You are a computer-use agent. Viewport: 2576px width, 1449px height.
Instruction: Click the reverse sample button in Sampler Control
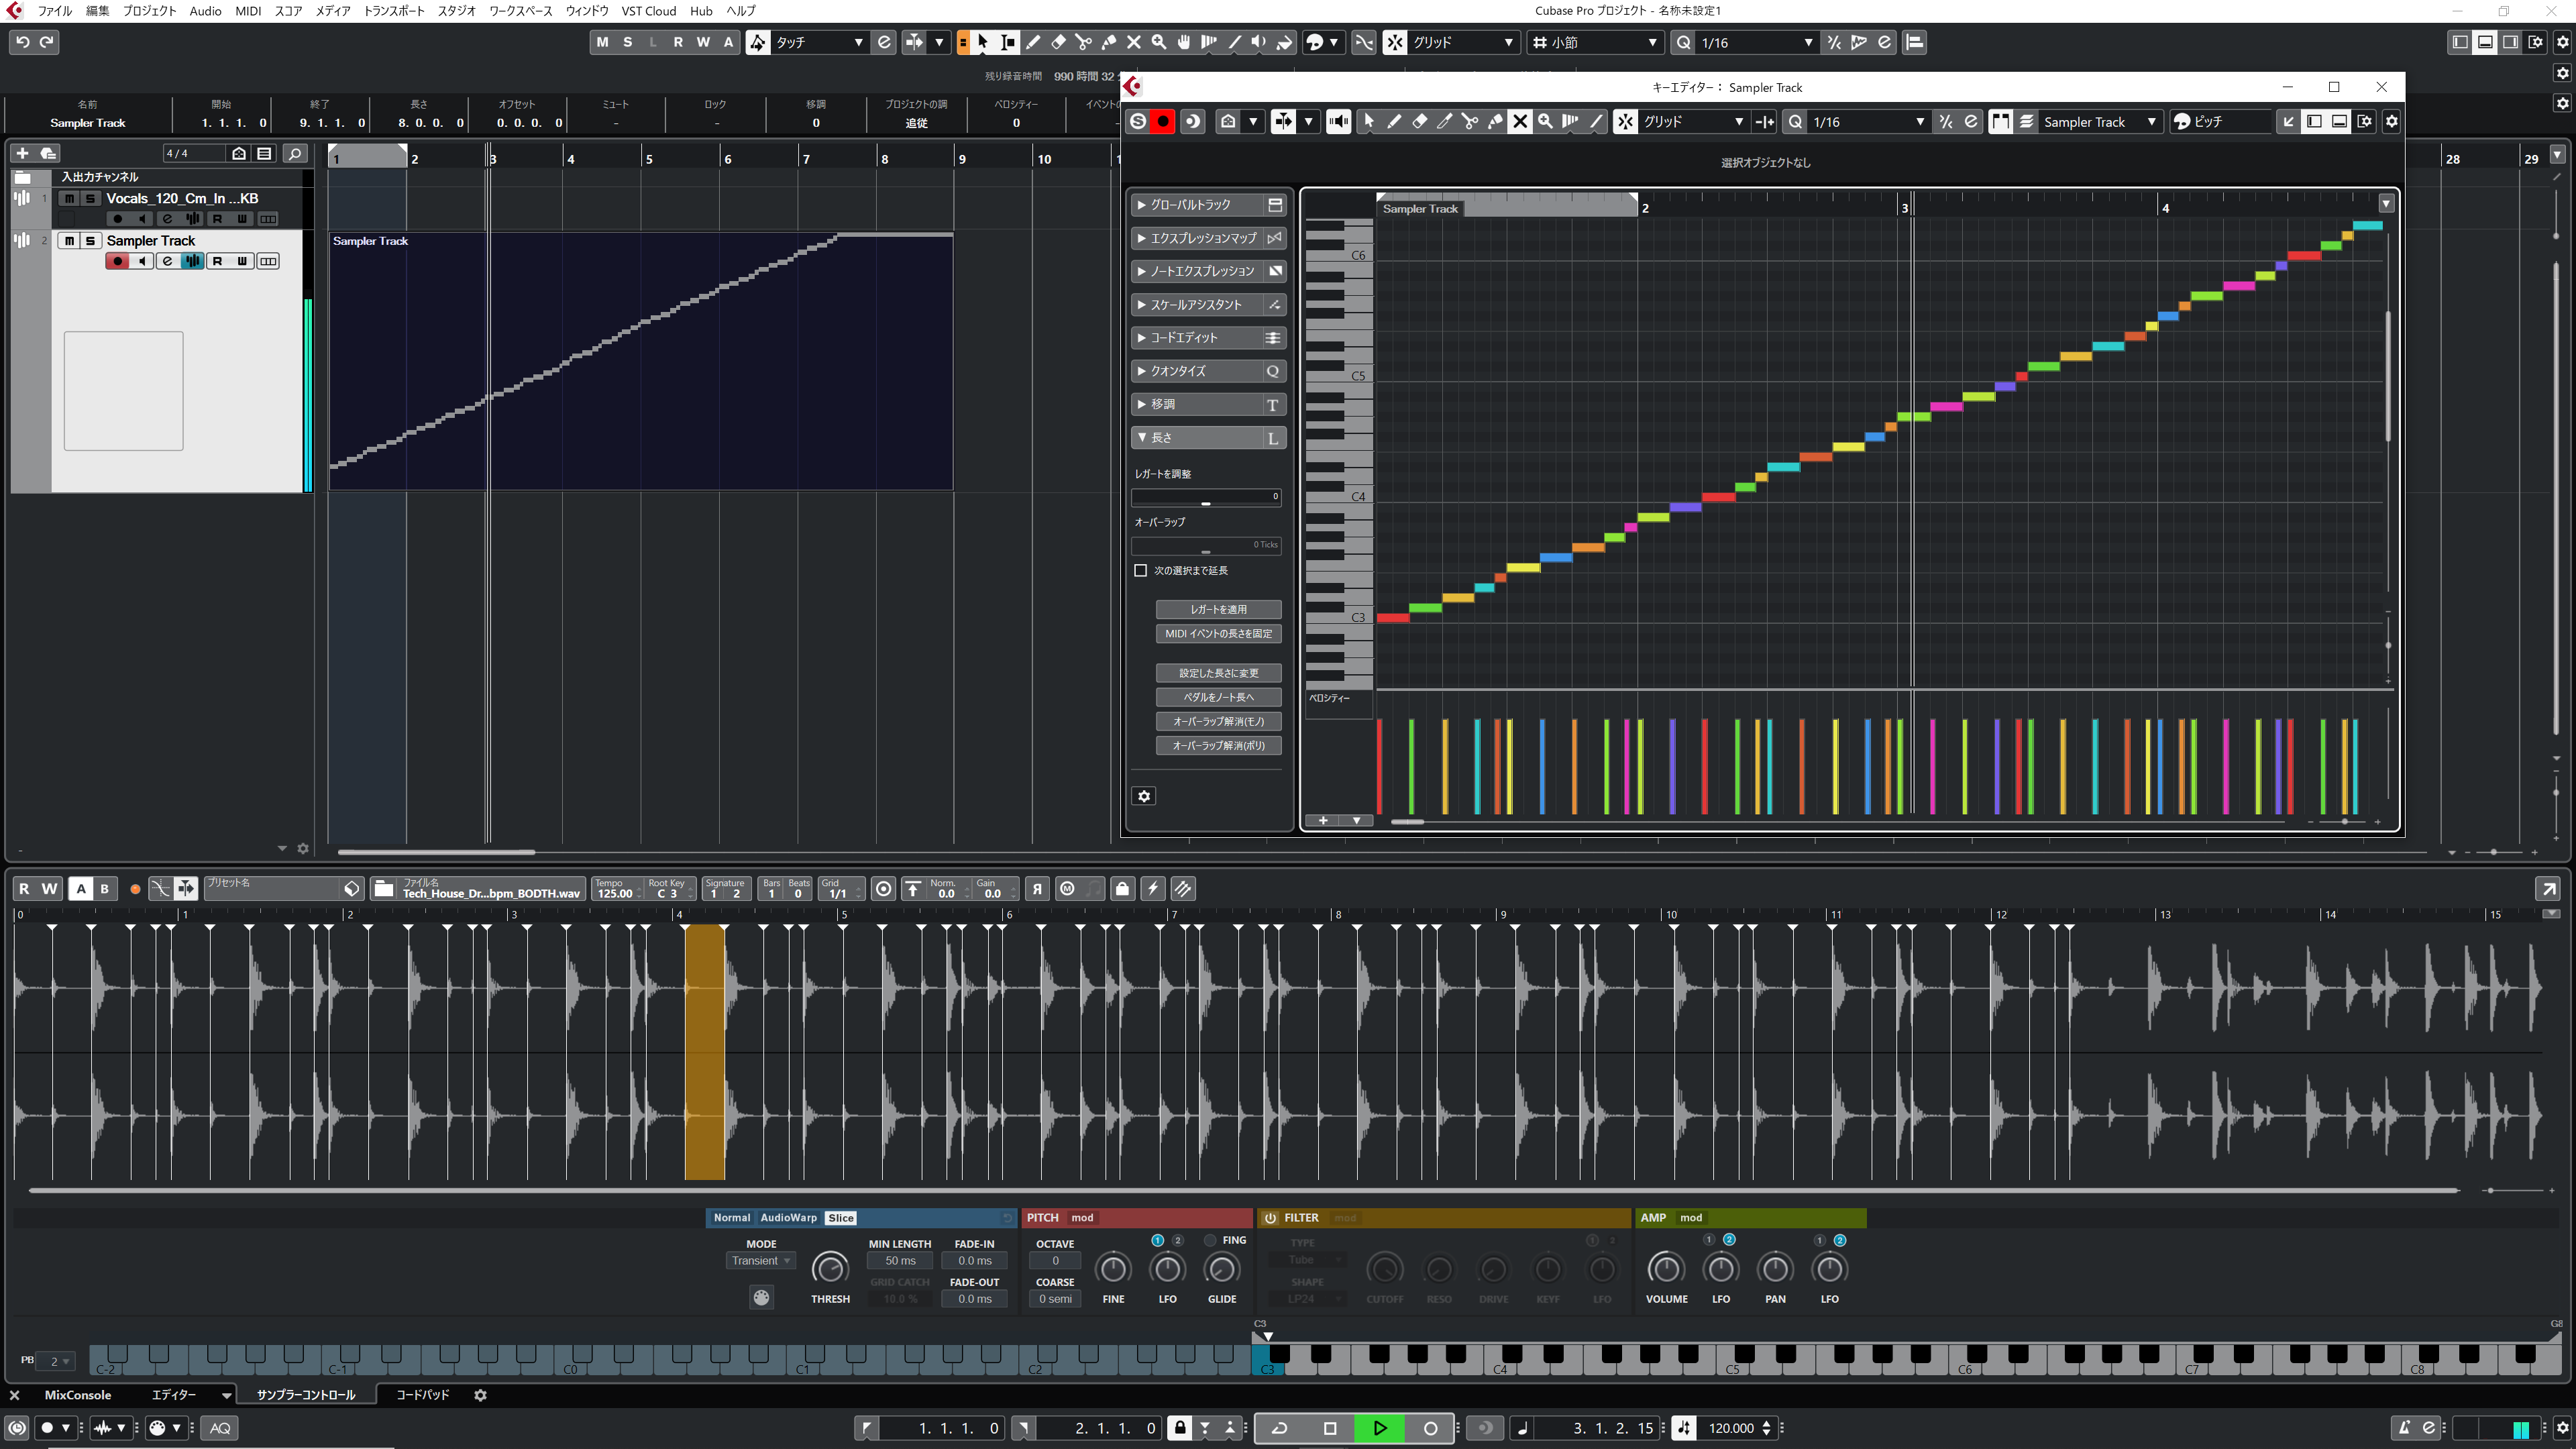[x=1037, y=888]
